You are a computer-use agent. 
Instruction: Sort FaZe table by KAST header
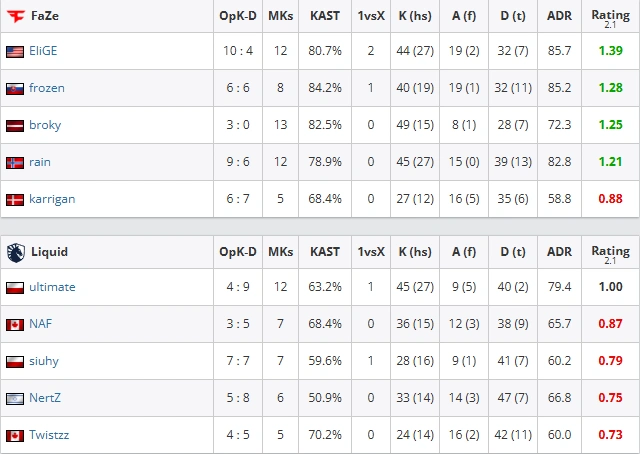click(325, 16)
